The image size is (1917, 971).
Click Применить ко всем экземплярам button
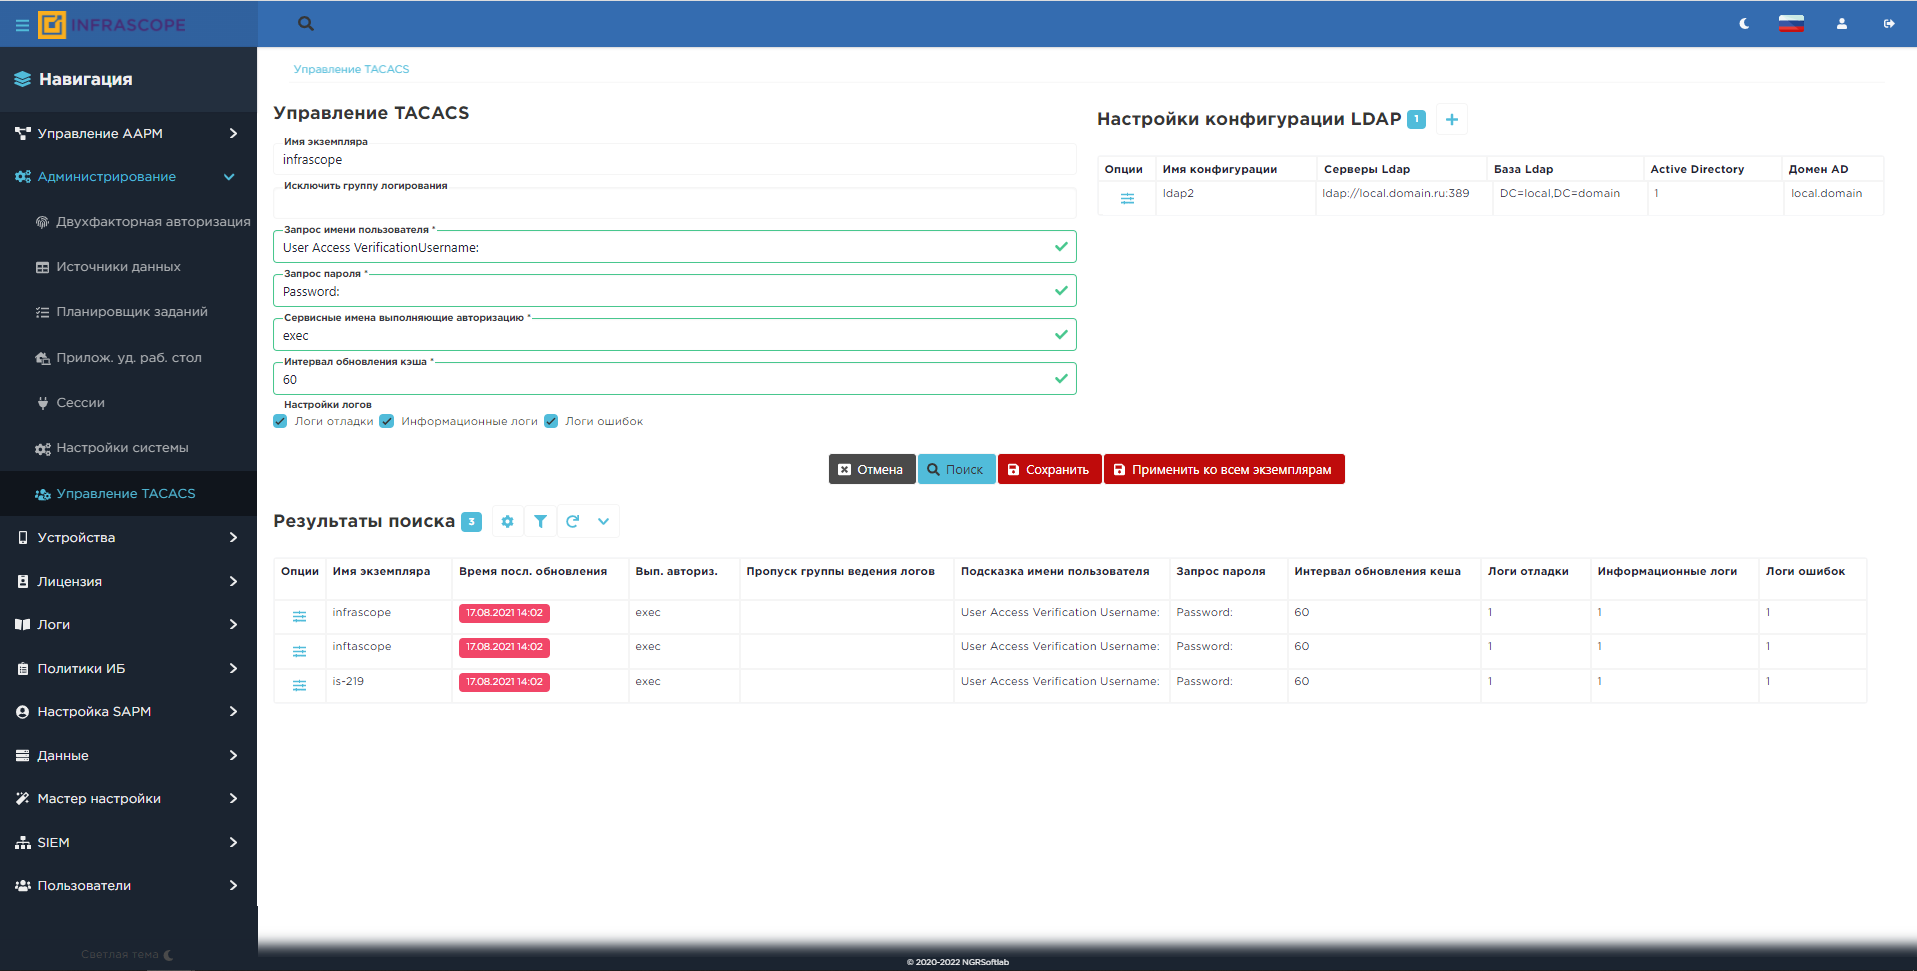pyautogui.click(x=1224, y=470)
